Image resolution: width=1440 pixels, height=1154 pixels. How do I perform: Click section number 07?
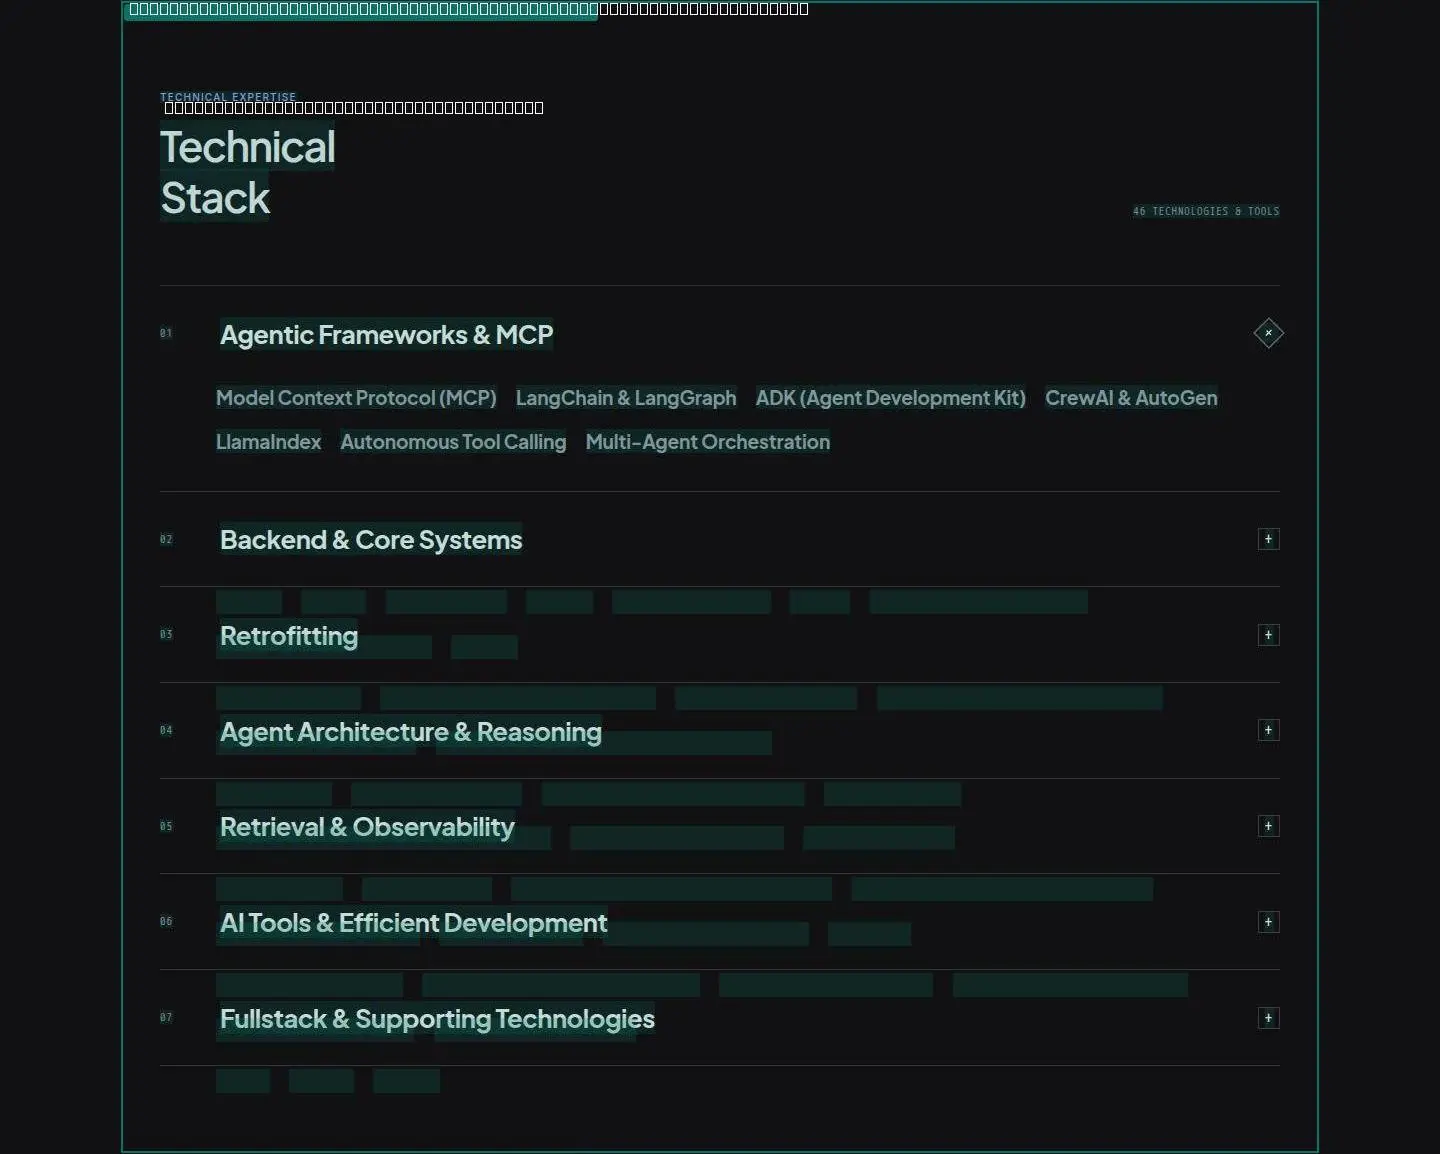(x=166, y=1017)
